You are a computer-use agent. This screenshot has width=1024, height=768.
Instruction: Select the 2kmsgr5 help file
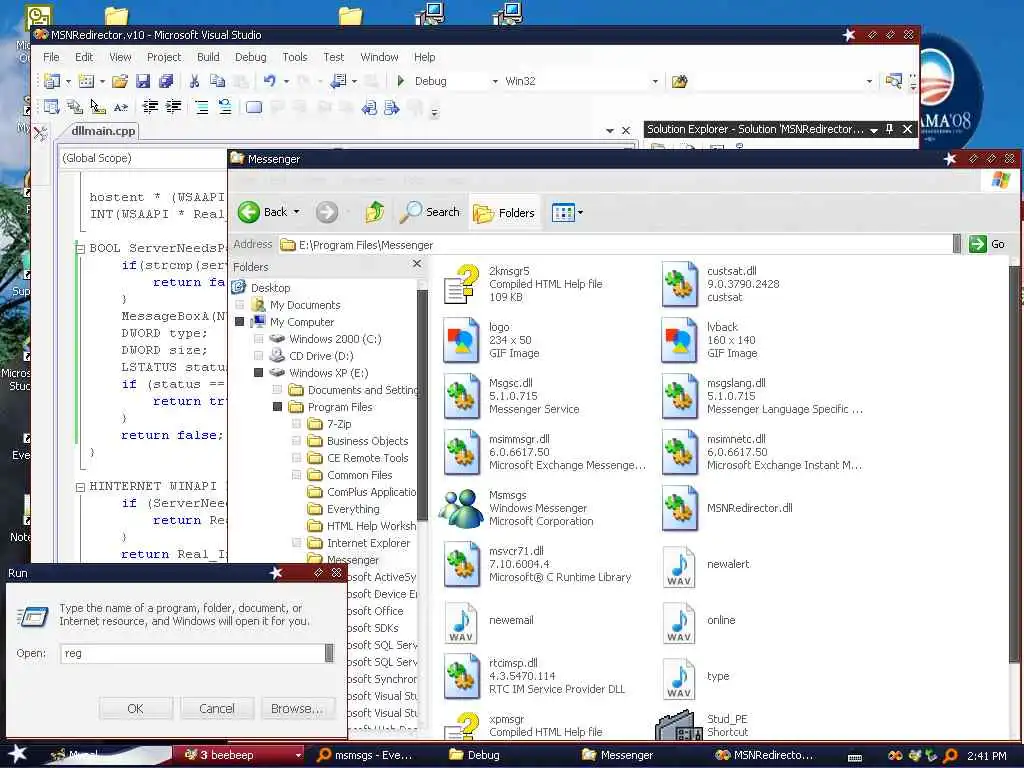[x=522, y=284]
